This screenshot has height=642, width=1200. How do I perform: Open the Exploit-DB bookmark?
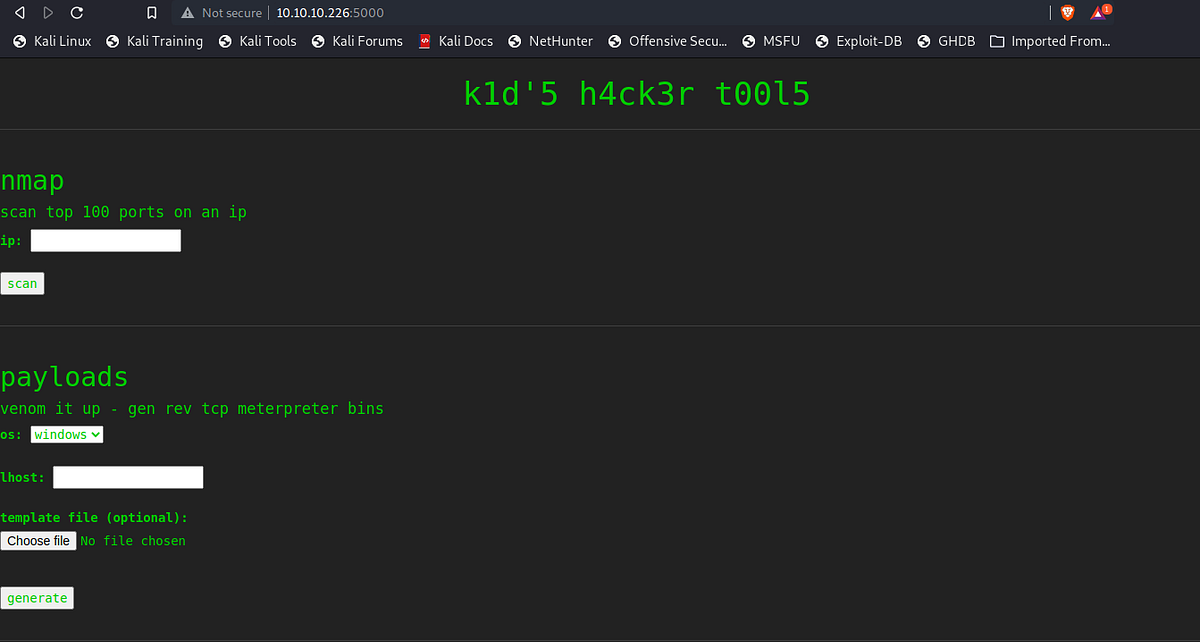point(858,41)
